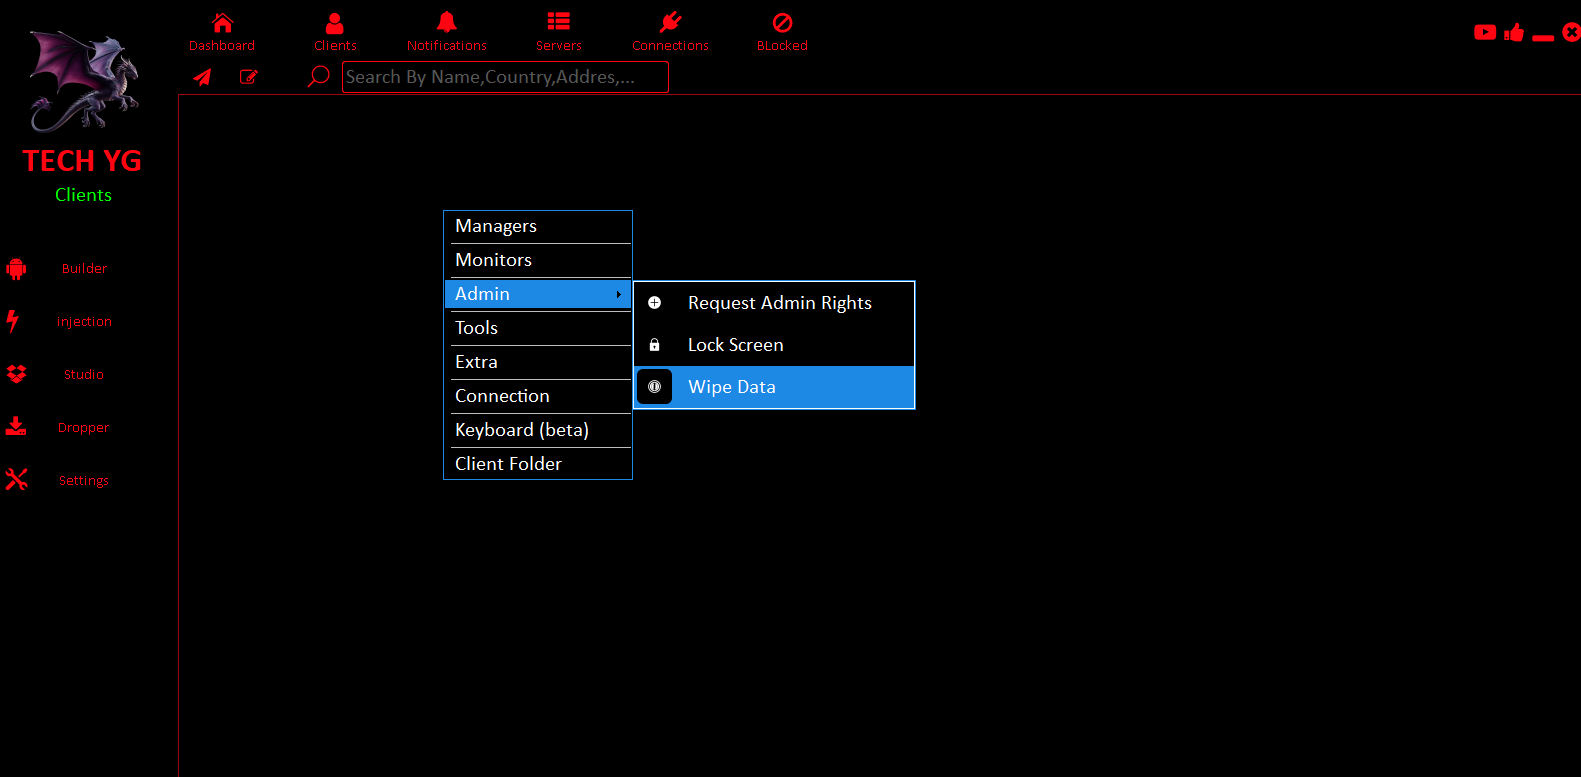
Task: Click the edit pencil icon
Action: [249, 77]
